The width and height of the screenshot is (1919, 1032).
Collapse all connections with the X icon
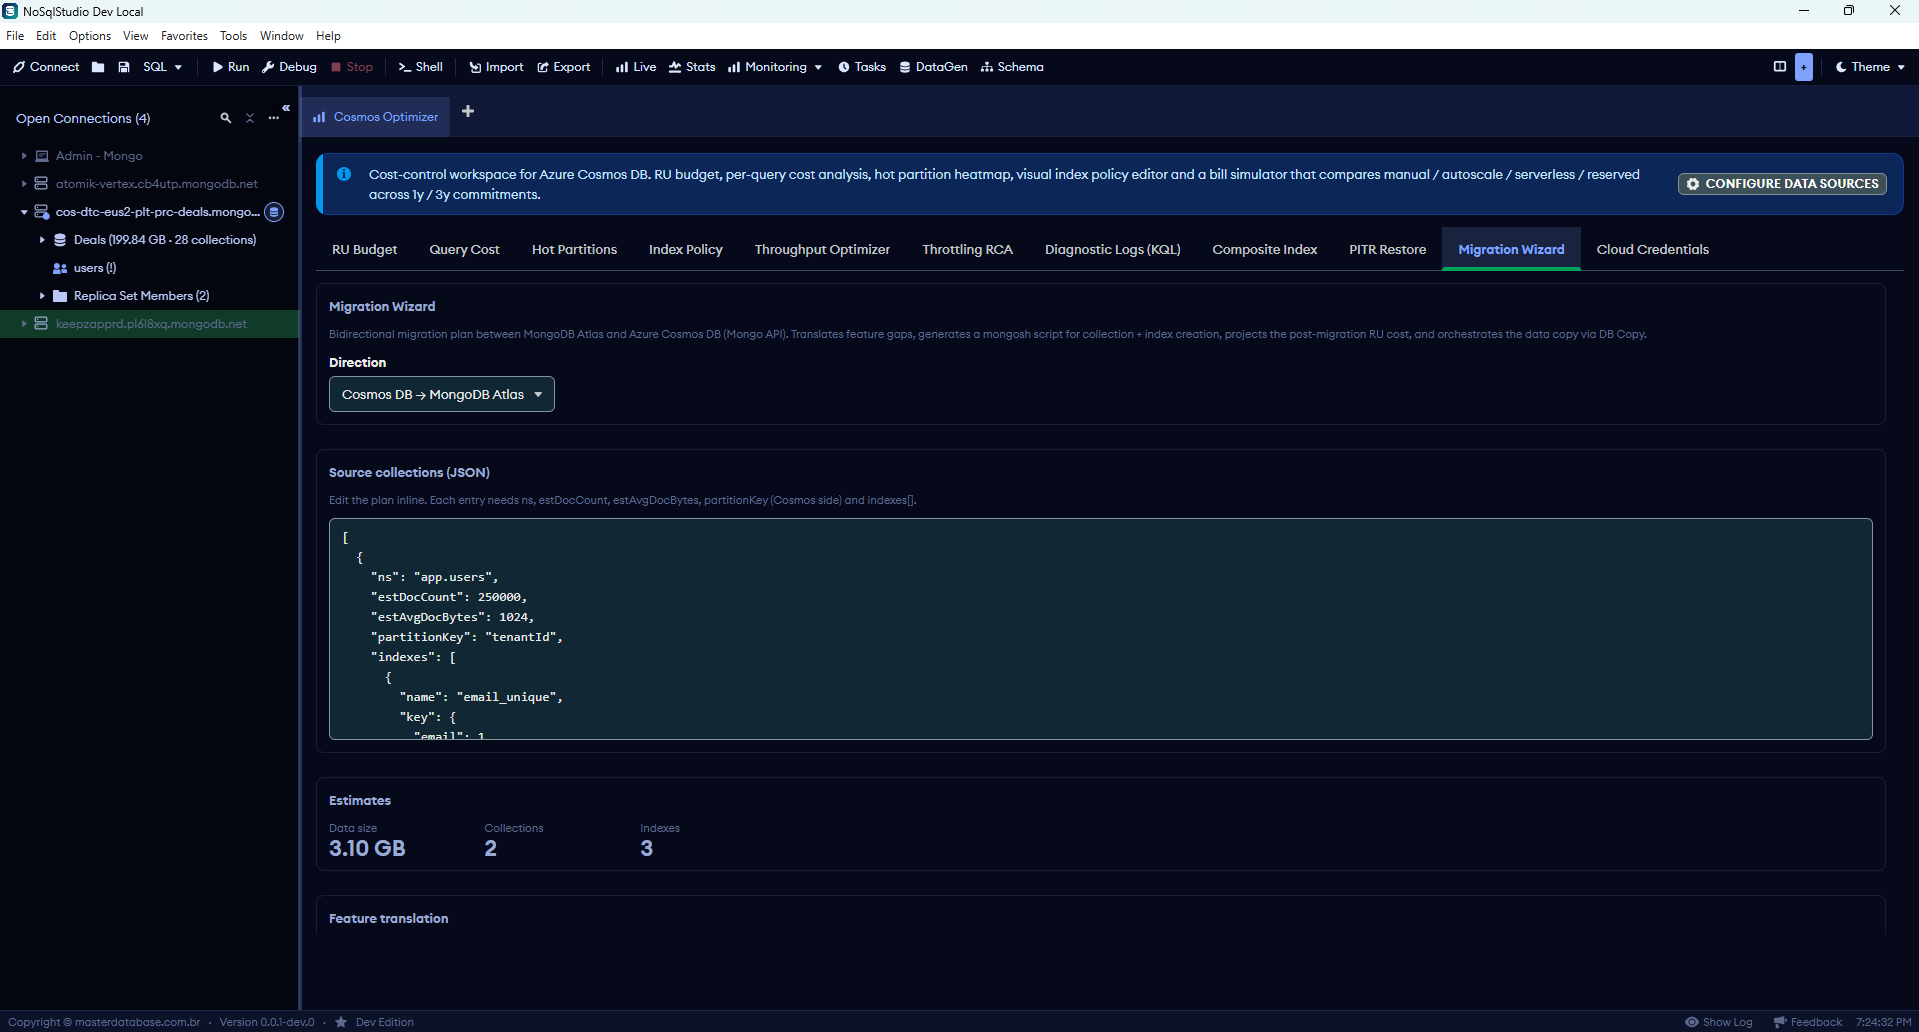click(250, 118)
